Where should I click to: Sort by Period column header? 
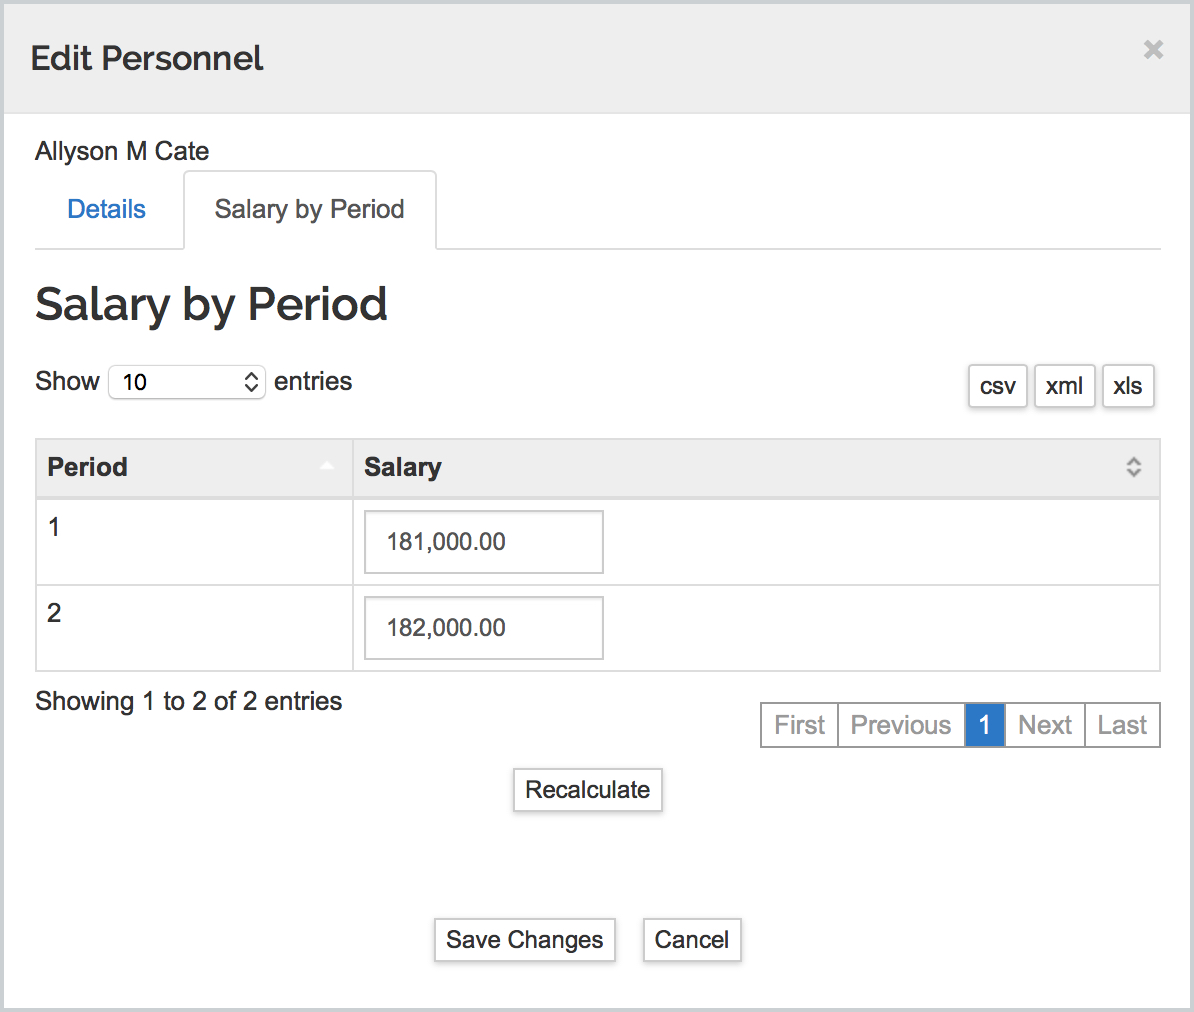(194, 468)
